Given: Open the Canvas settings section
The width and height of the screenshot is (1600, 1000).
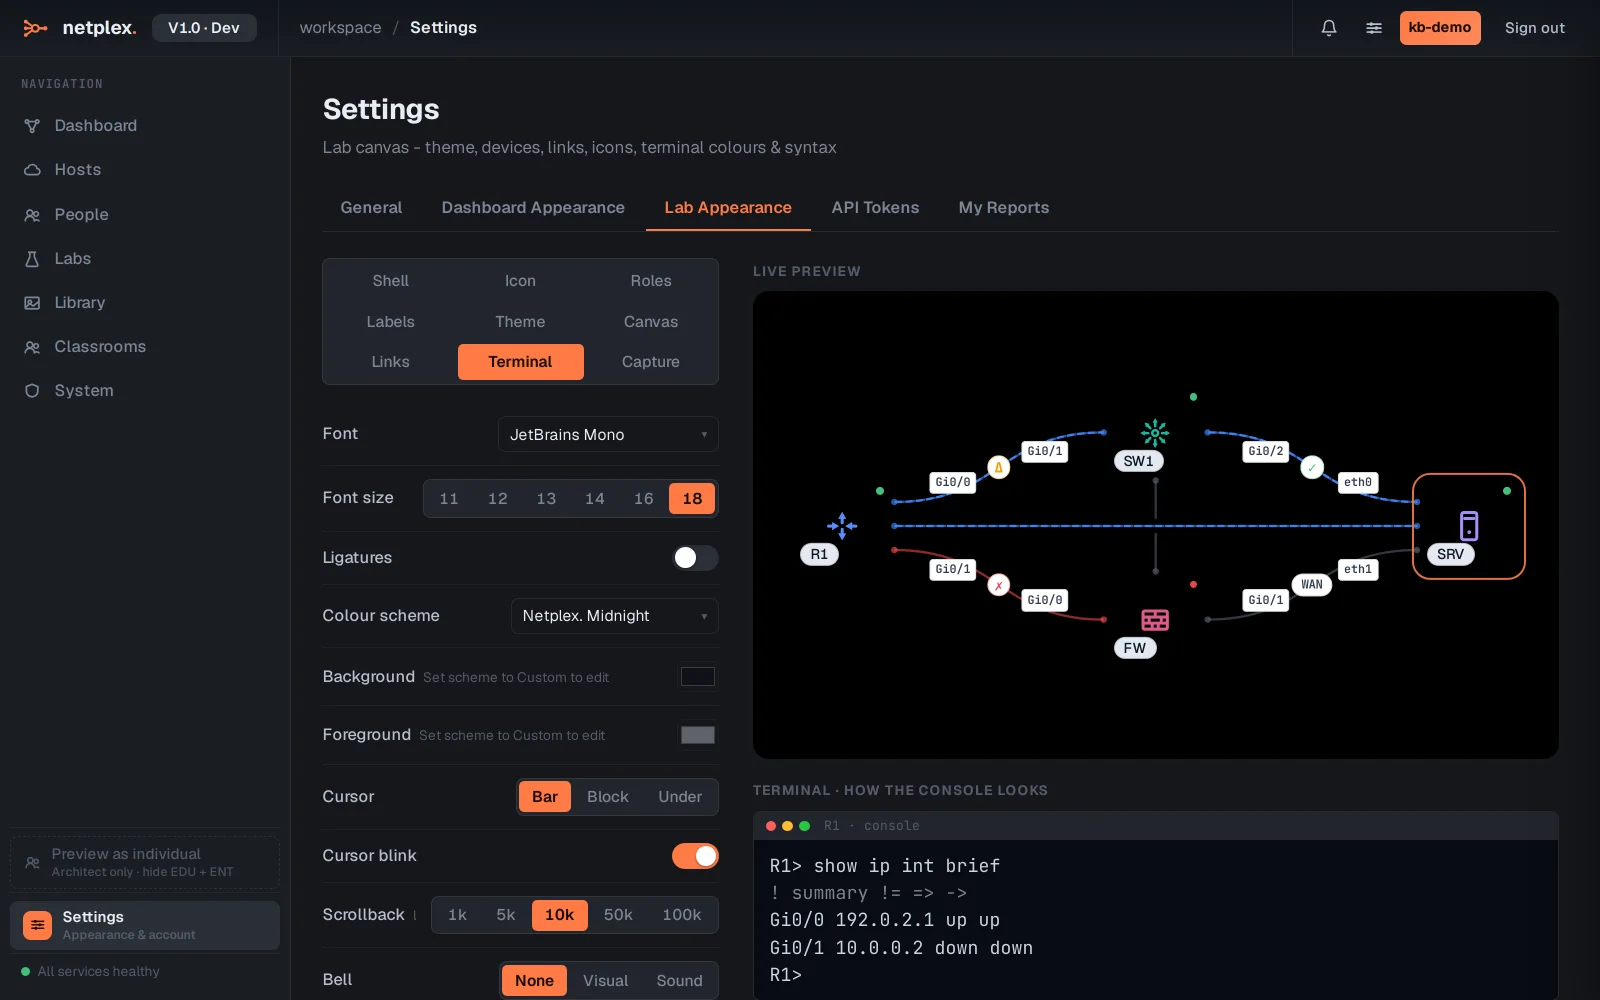Looking at the screenshot, I should tap(651, 322).
